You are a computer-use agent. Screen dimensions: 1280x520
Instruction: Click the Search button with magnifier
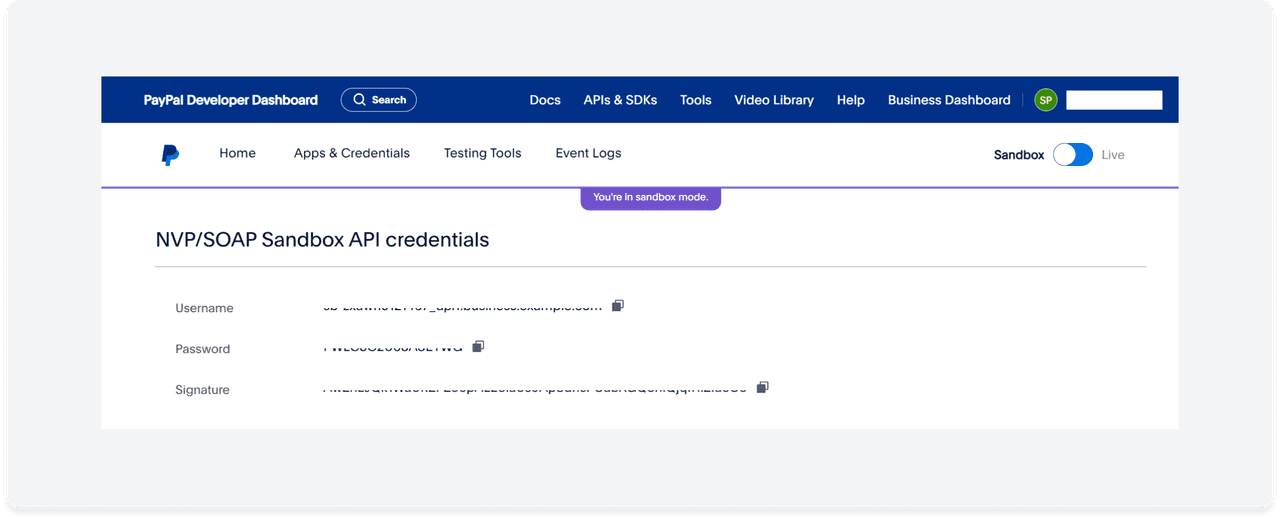pyautogui.click(x=378, y=100)
